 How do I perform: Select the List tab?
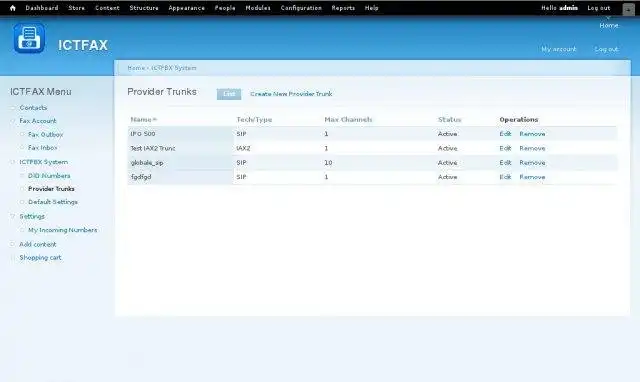(229, 94)
